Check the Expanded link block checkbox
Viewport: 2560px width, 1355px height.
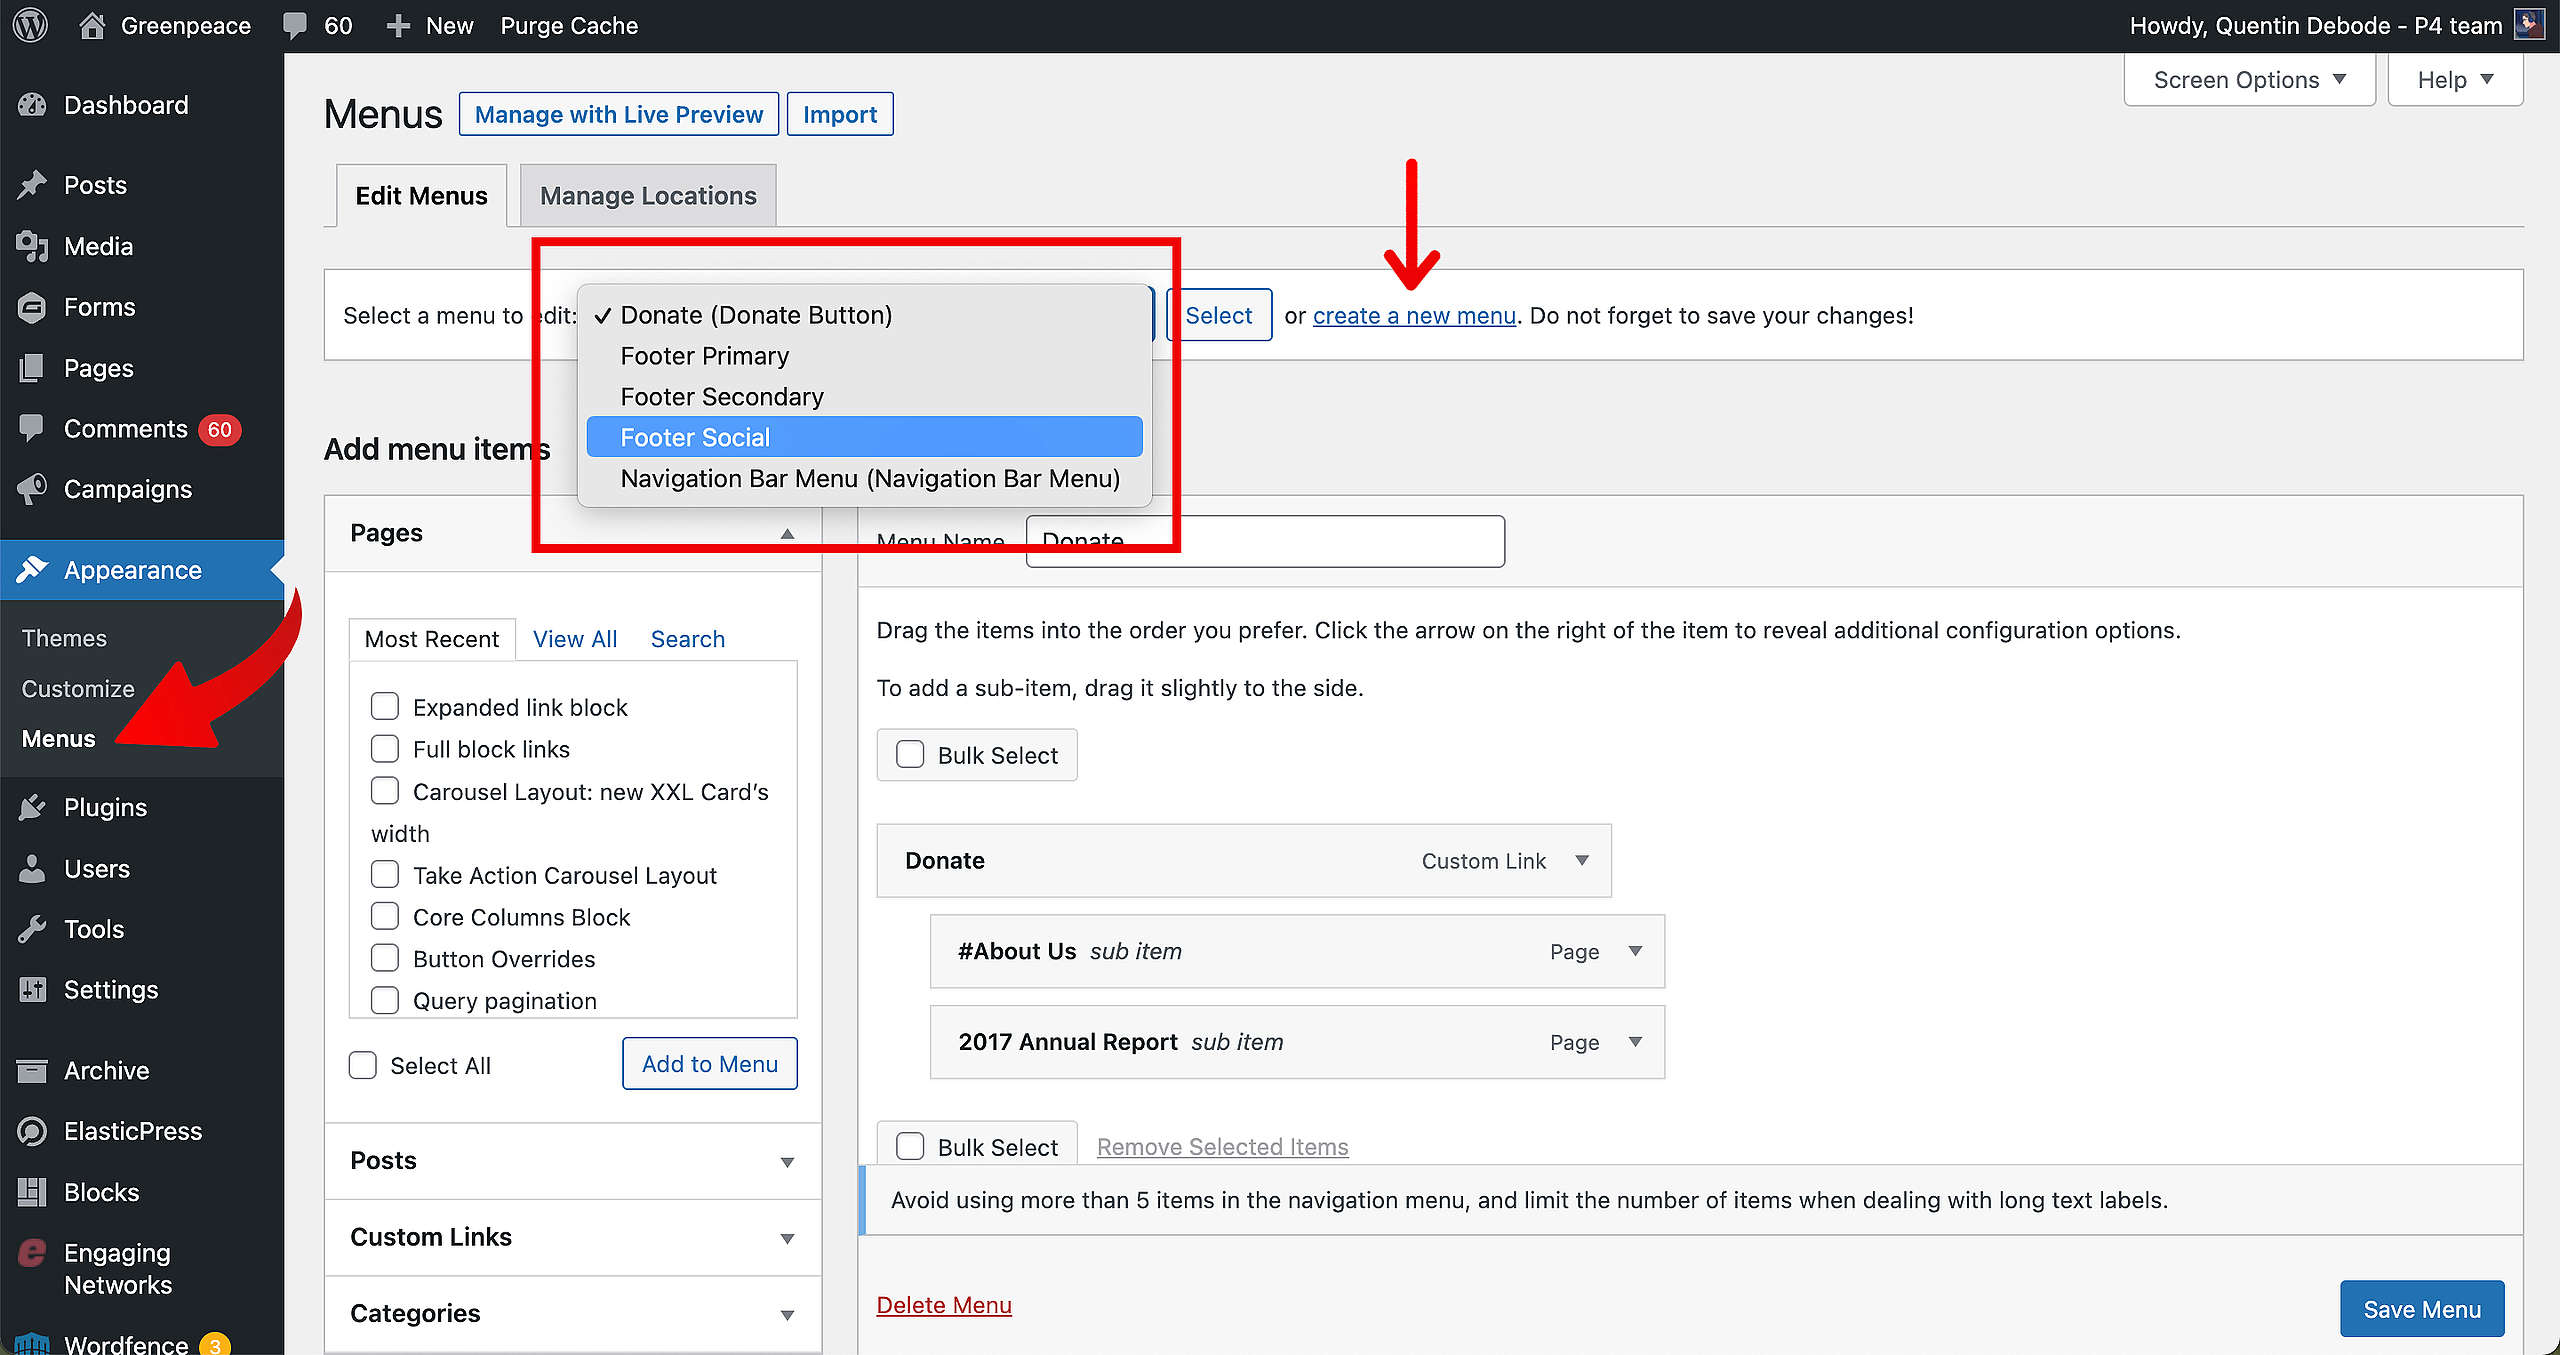click(x=385, y=707)
